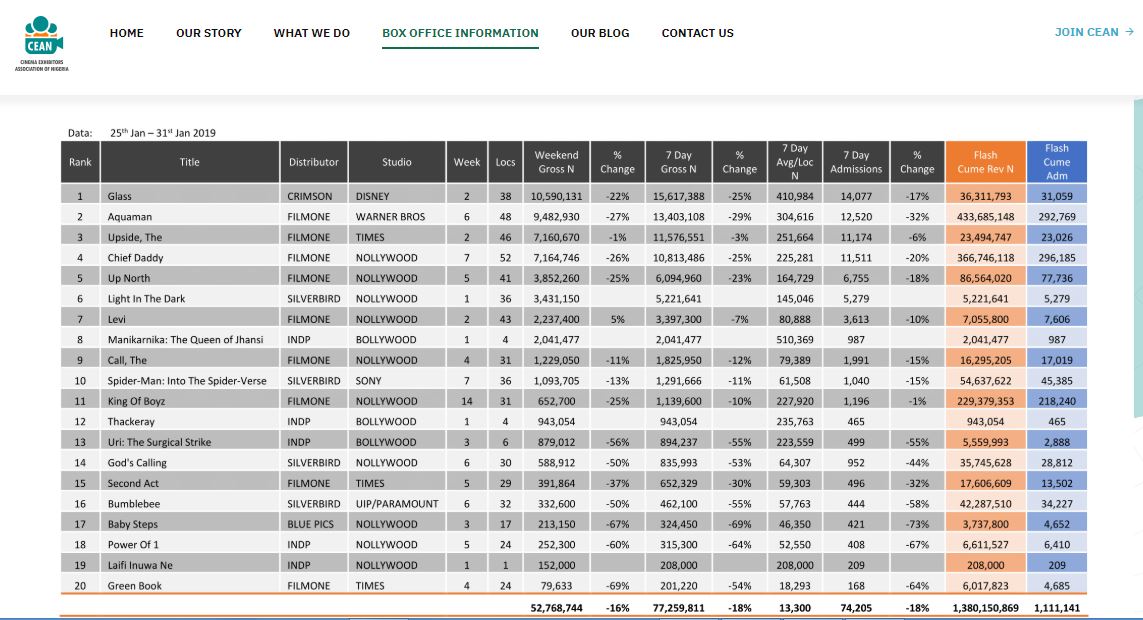Click the Studio column header
This screenshot has width=1143, height=620.
tap(397, 162)
